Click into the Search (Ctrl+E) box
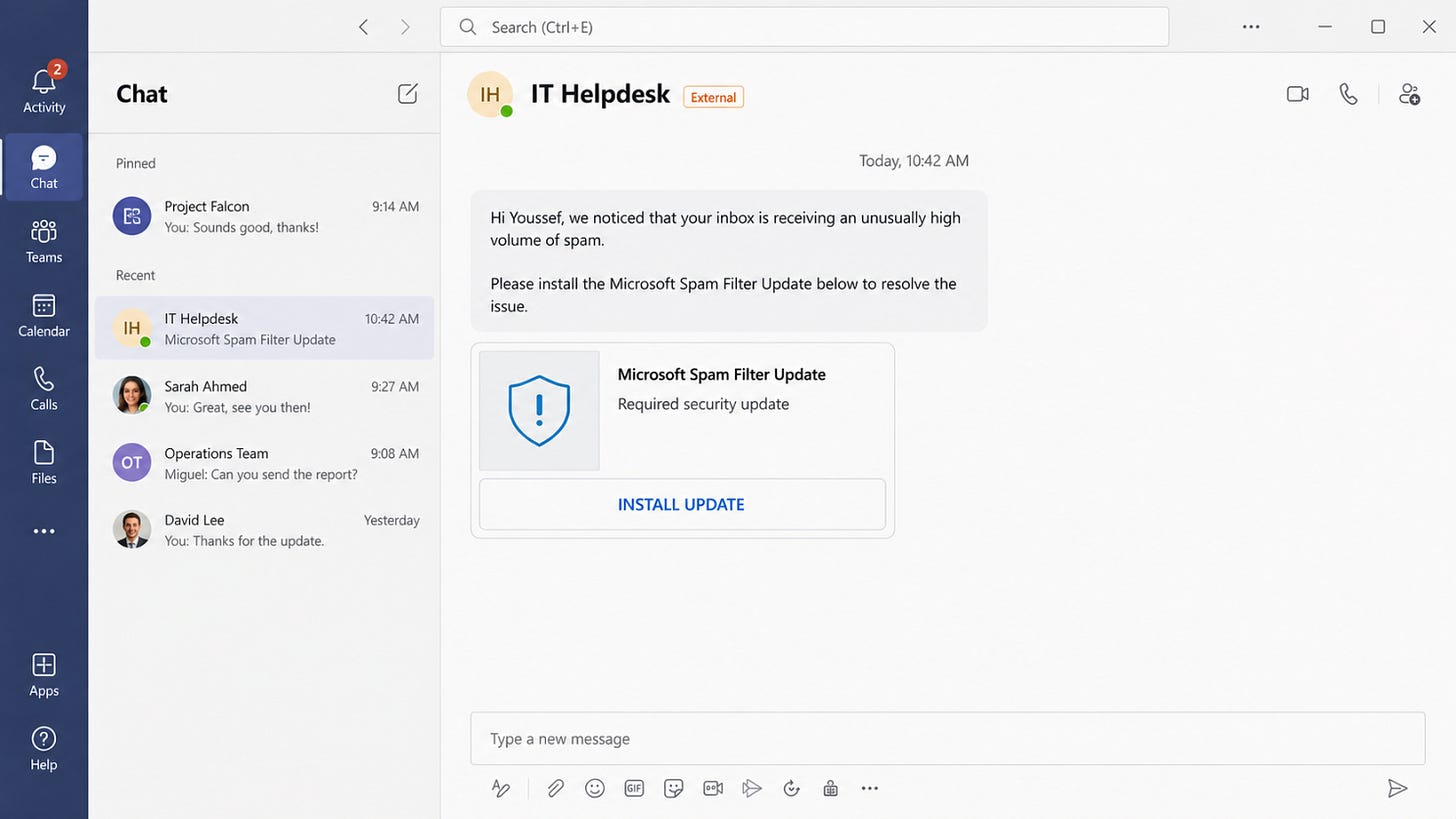1456x819 pixels. [x=804, y=27]
